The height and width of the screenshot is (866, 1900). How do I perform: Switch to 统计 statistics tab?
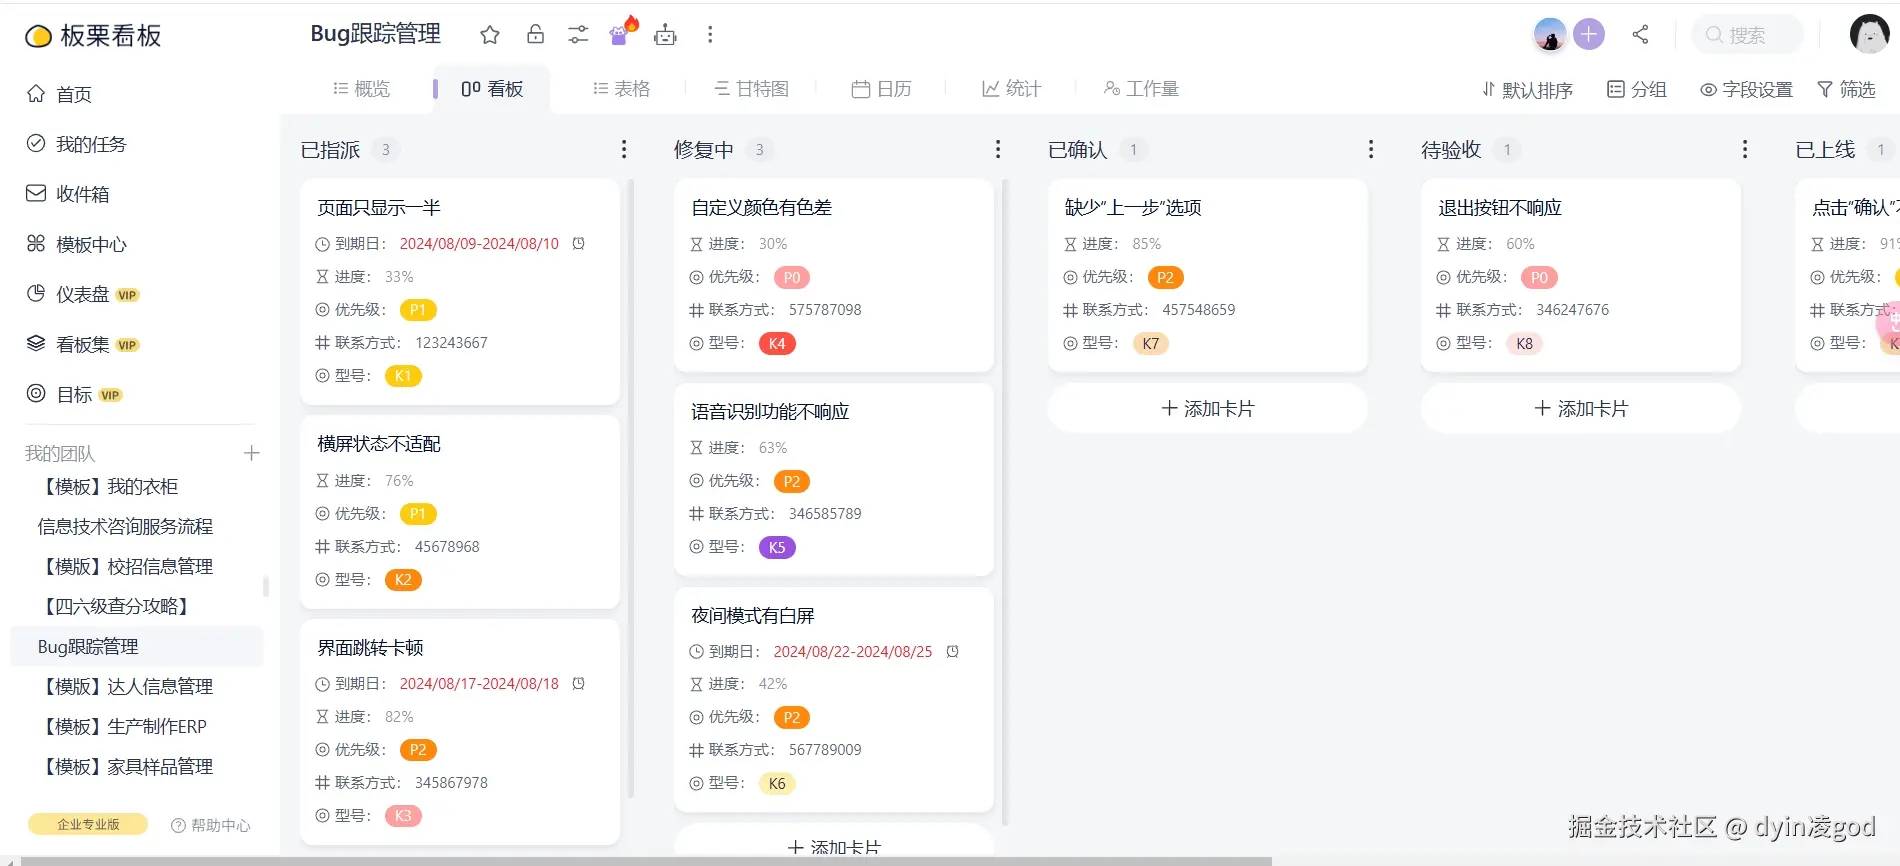pos(1011,89)
